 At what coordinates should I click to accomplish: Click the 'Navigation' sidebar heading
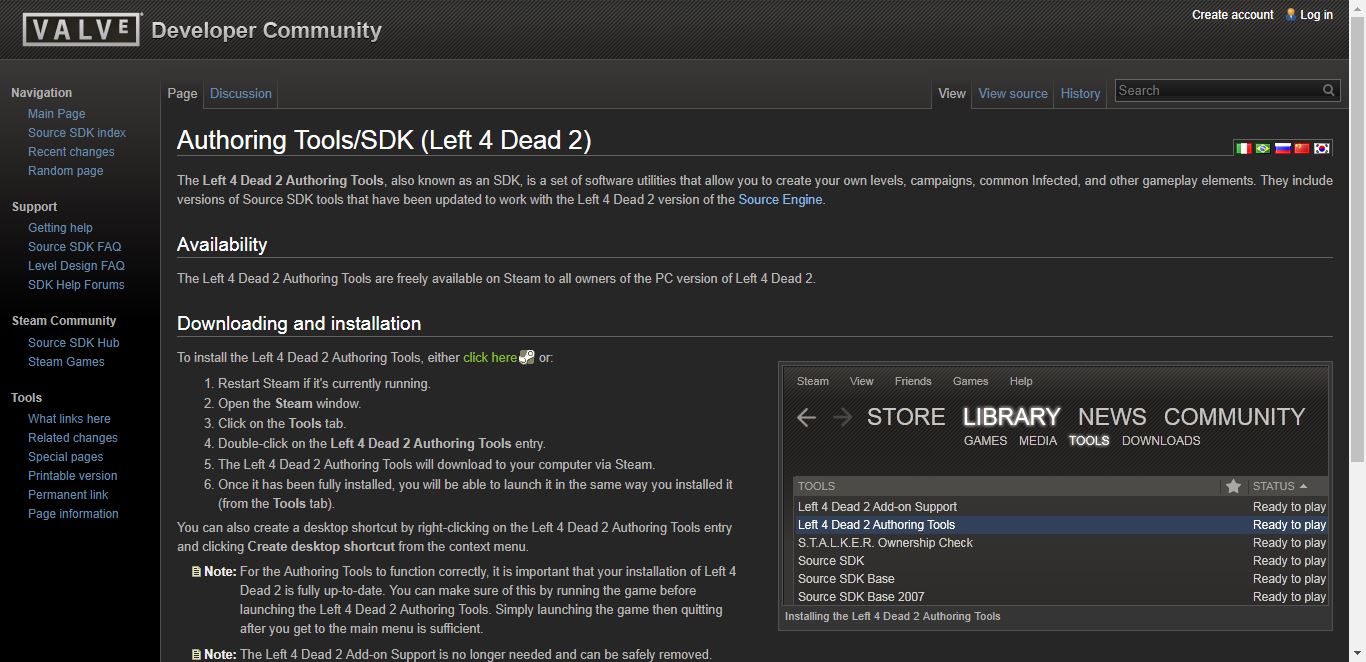pyautogui.click(x=42, y=93)
